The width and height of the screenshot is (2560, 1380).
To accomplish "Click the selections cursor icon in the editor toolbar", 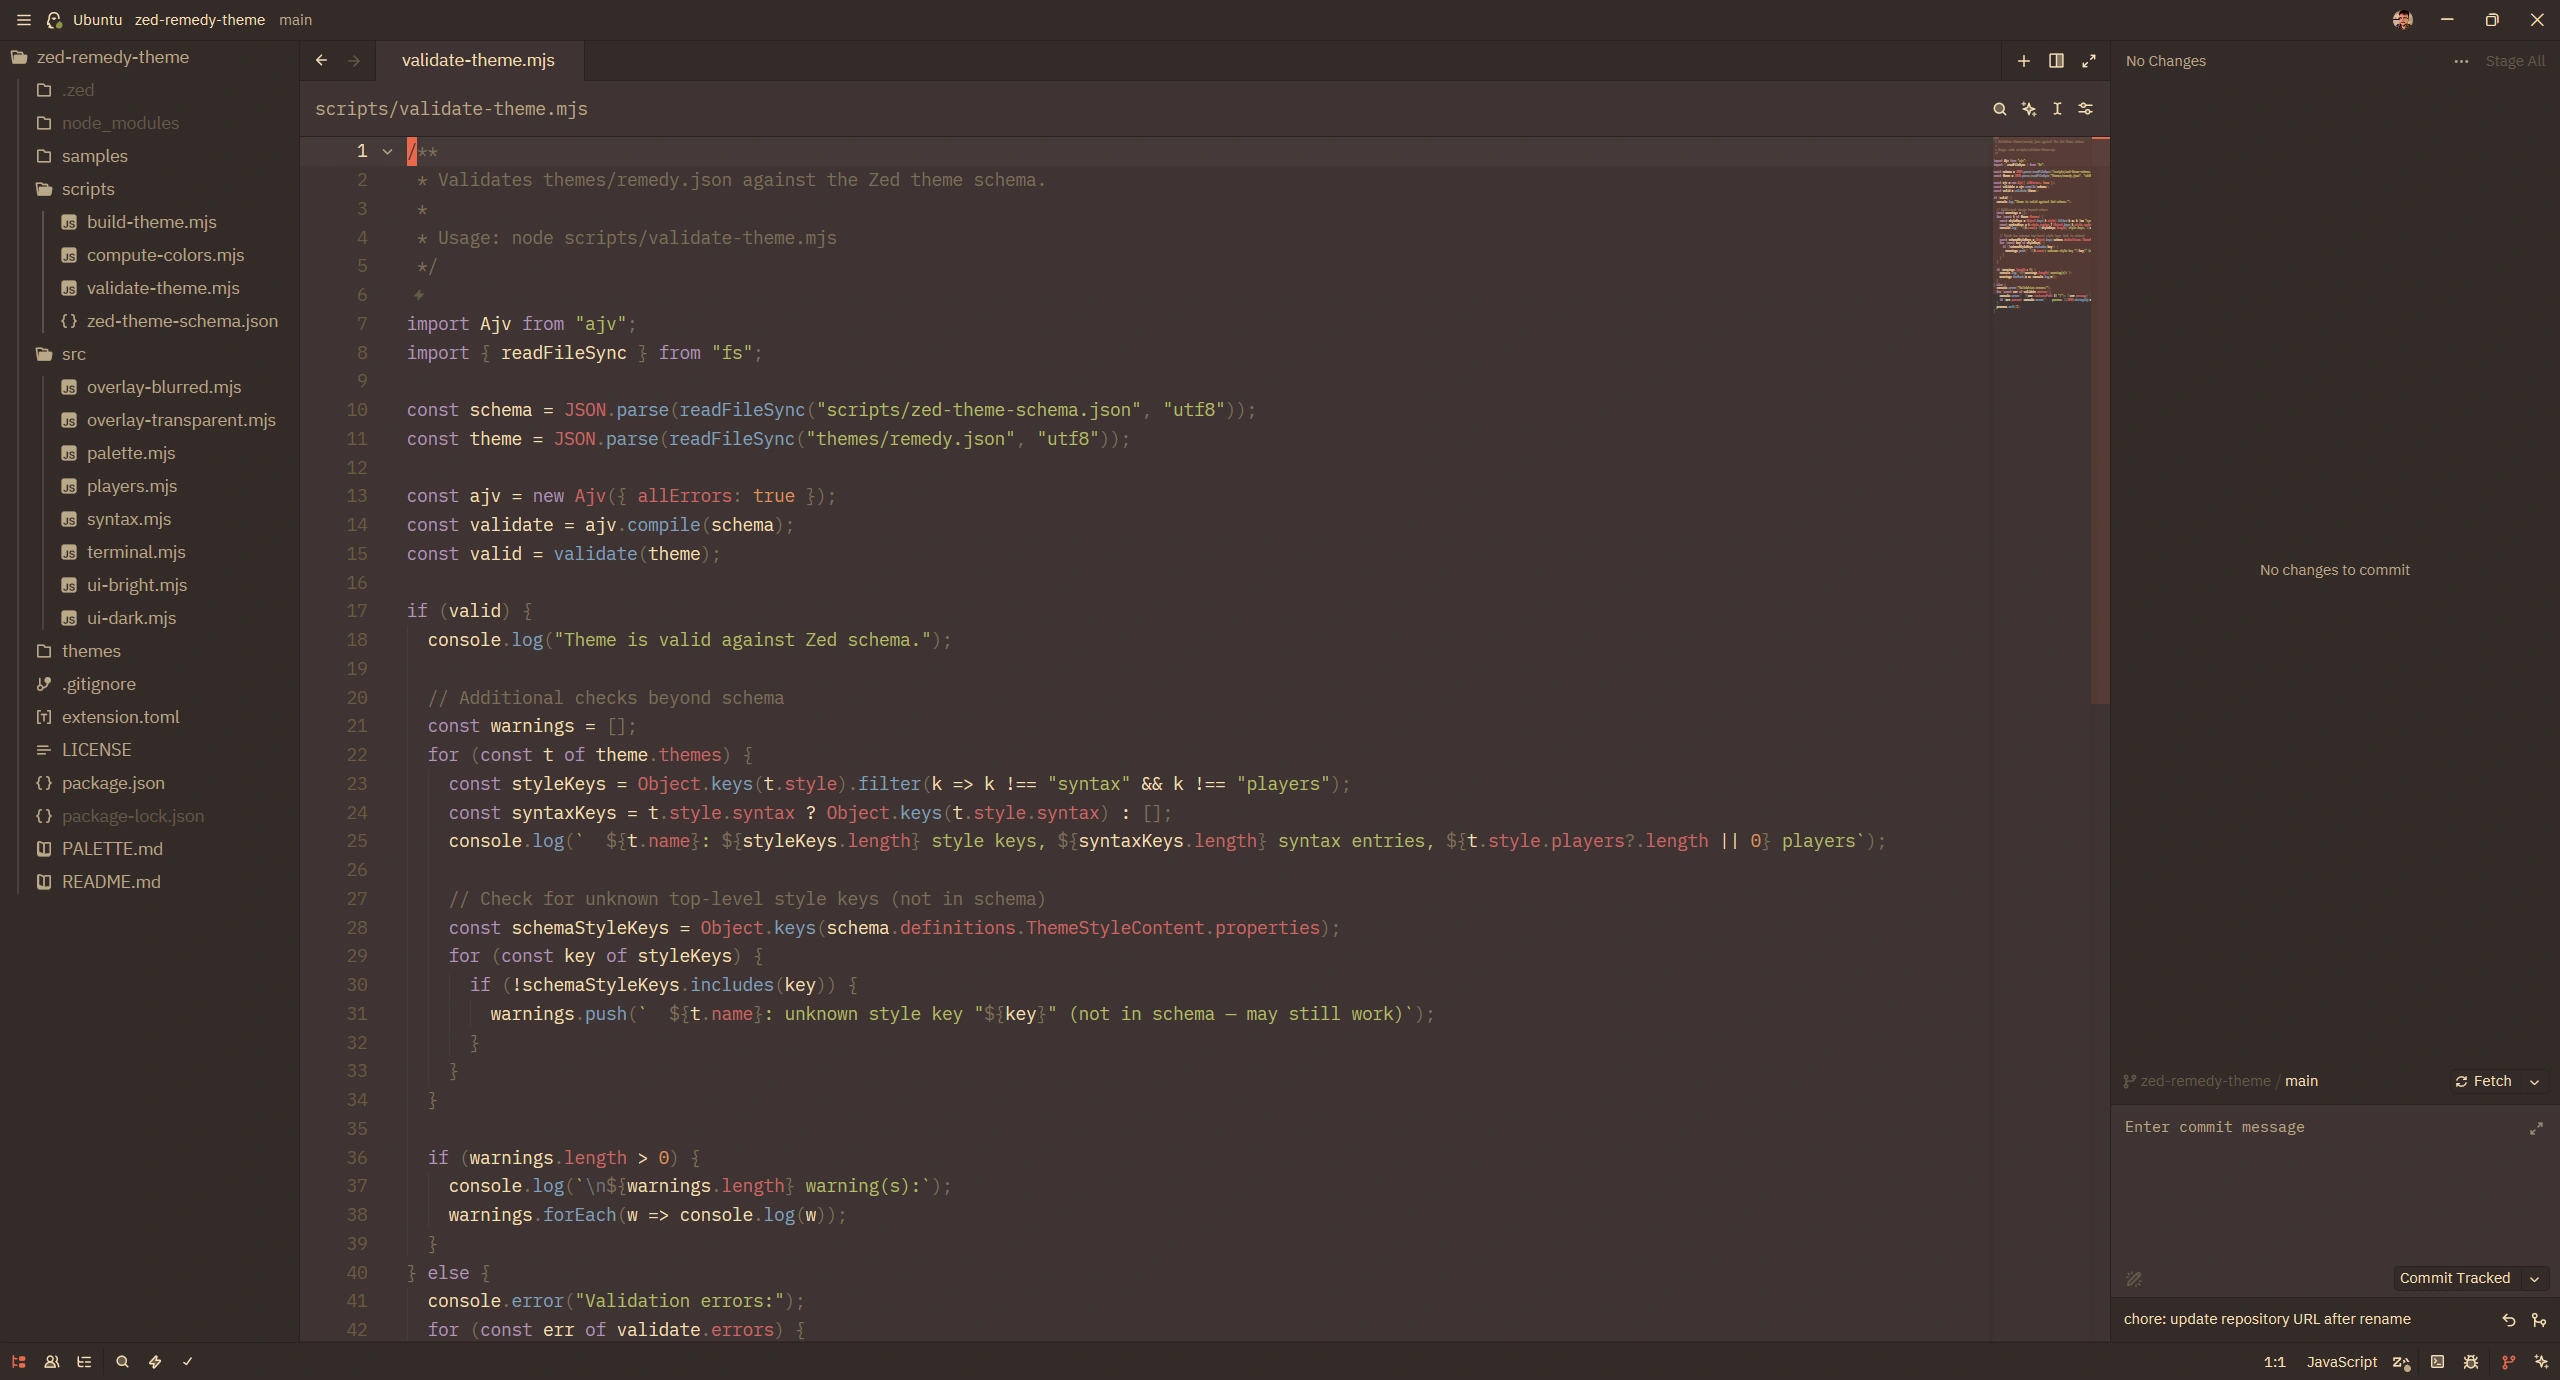I will (2057, 109).
